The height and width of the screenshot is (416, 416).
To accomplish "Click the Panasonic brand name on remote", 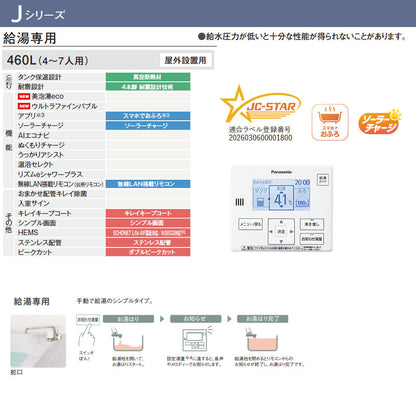I will pyautogui.click(x=281, y=172).
